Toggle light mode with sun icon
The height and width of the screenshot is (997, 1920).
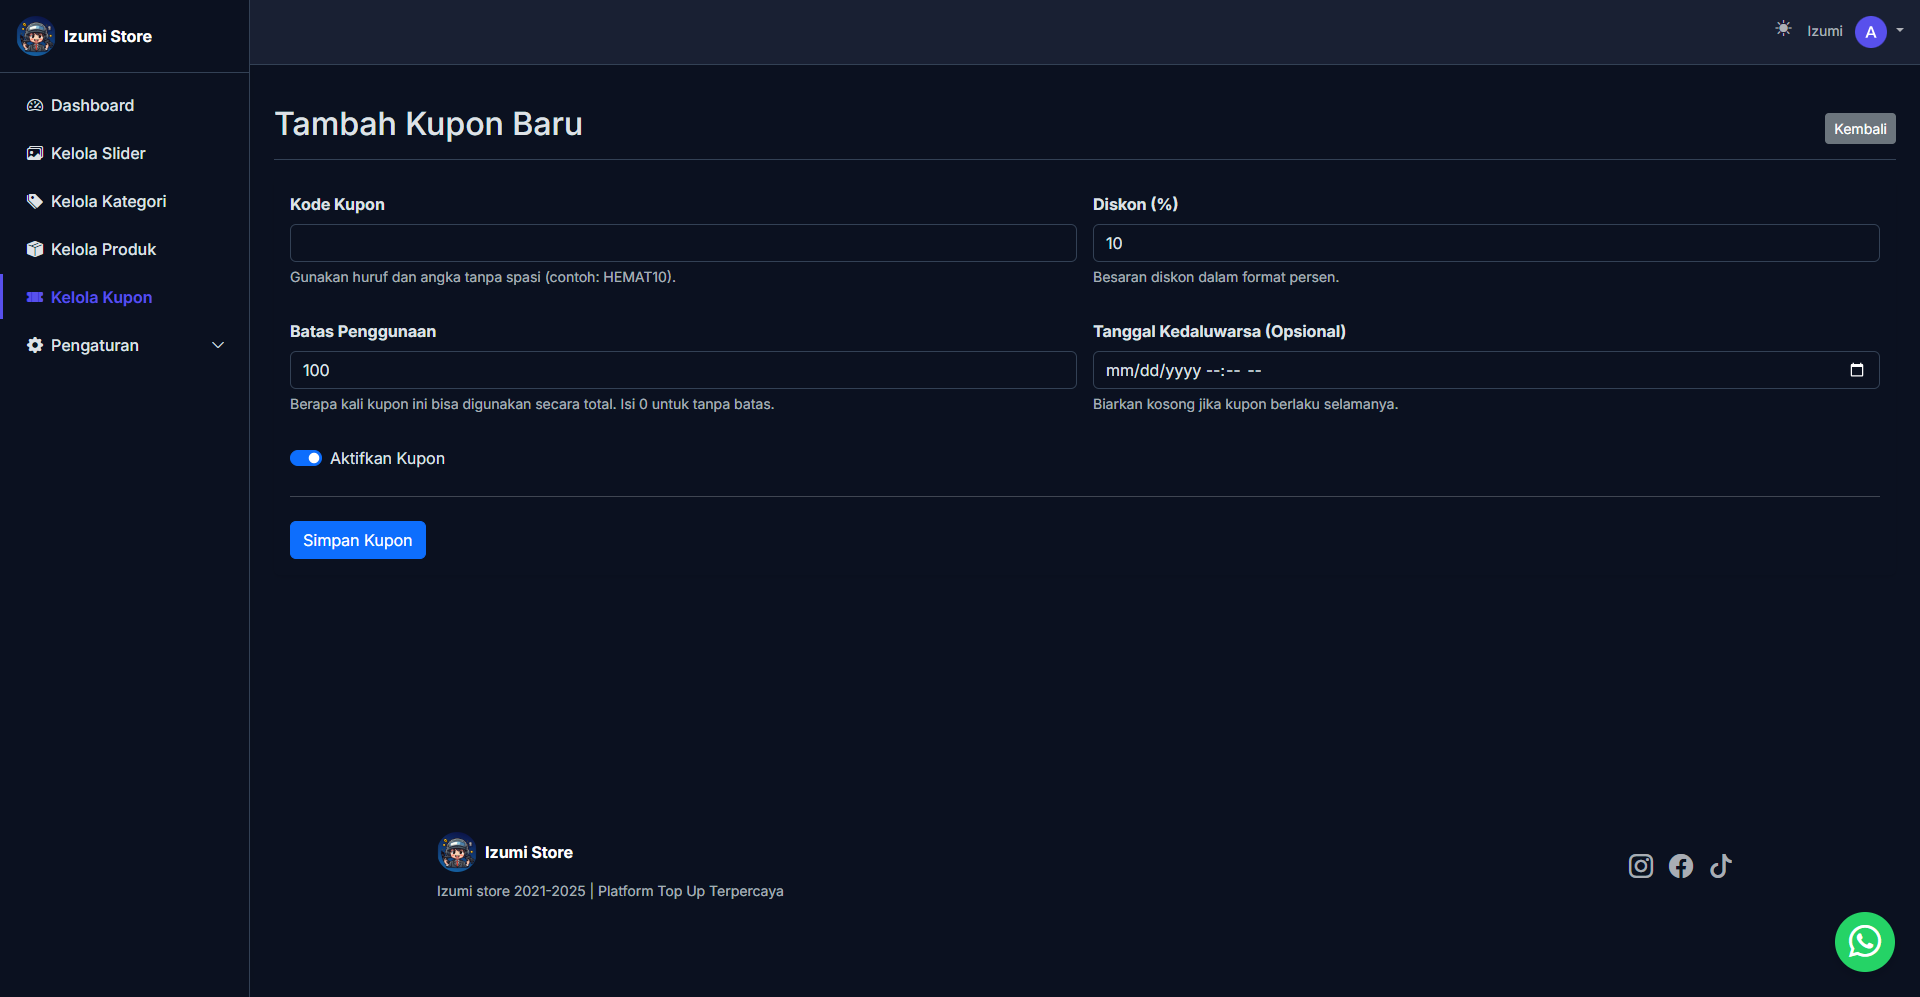pyautogui.click(x=1783, y=29)
